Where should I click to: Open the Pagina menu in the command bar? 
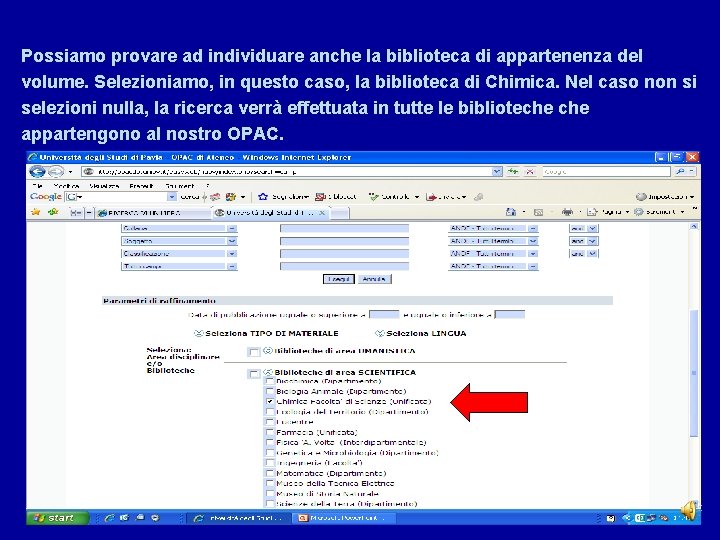[607, 212]
